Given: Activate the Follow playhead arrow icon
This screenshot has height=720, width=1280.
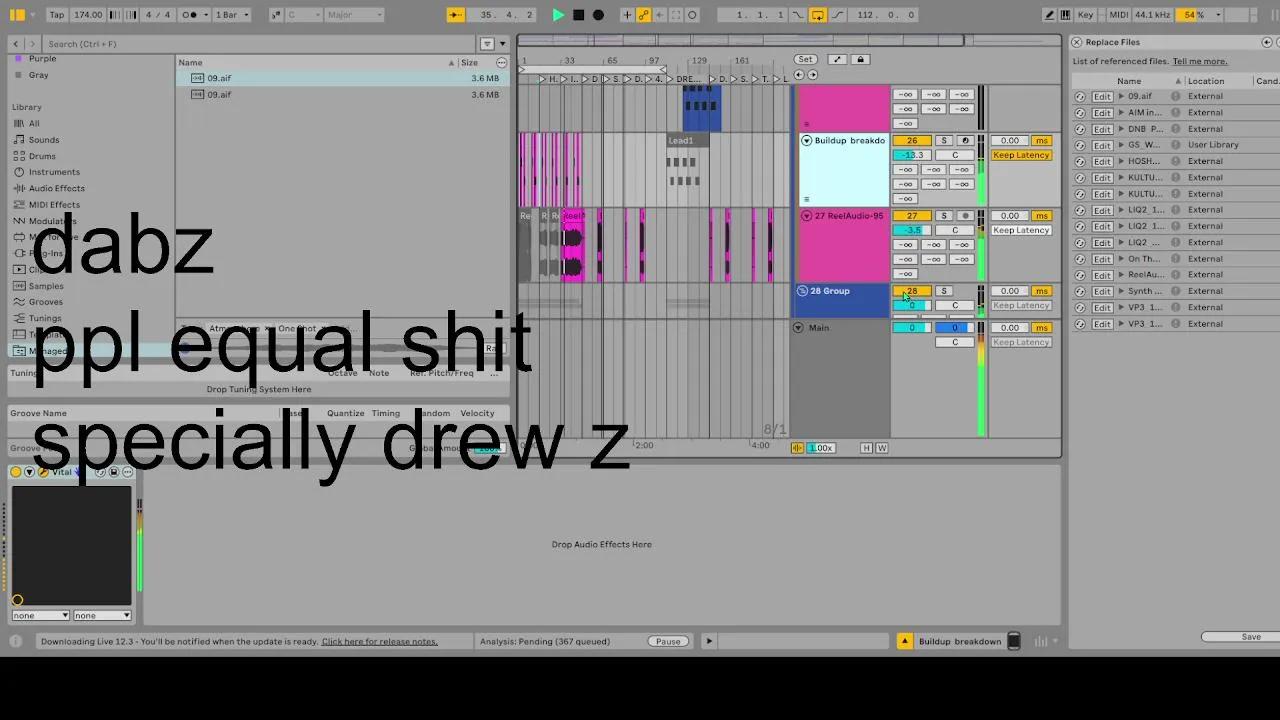Looking at the screenshot, I should click(x=660, y=14).
